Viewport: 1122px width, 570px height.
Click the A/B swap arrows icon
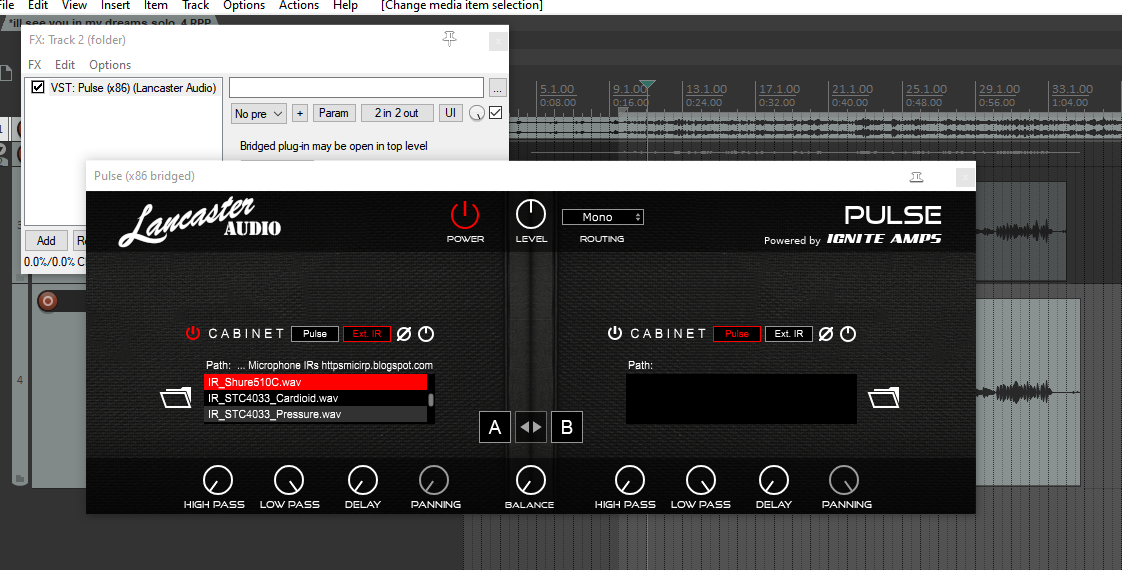click(x=531, y=427)
